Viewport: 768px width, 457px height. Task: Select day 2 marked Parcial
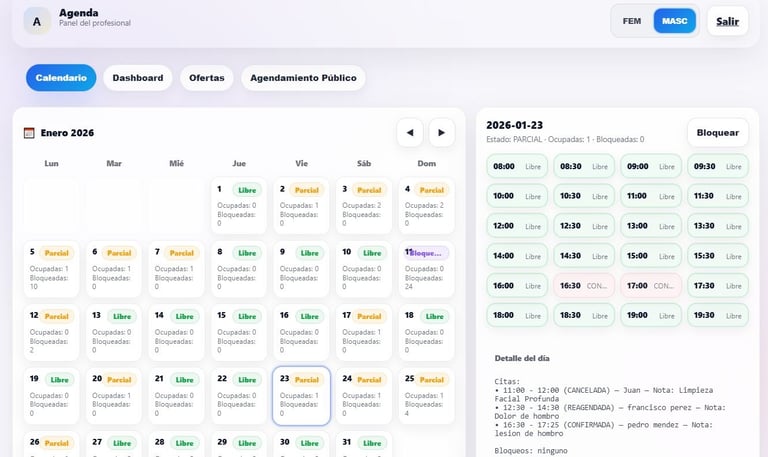pyautogui.click(x=301, y=206)
